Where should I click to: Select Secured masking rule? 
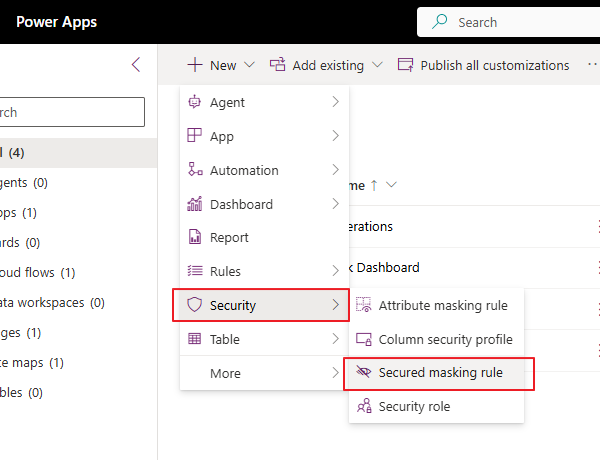(439, 374)
